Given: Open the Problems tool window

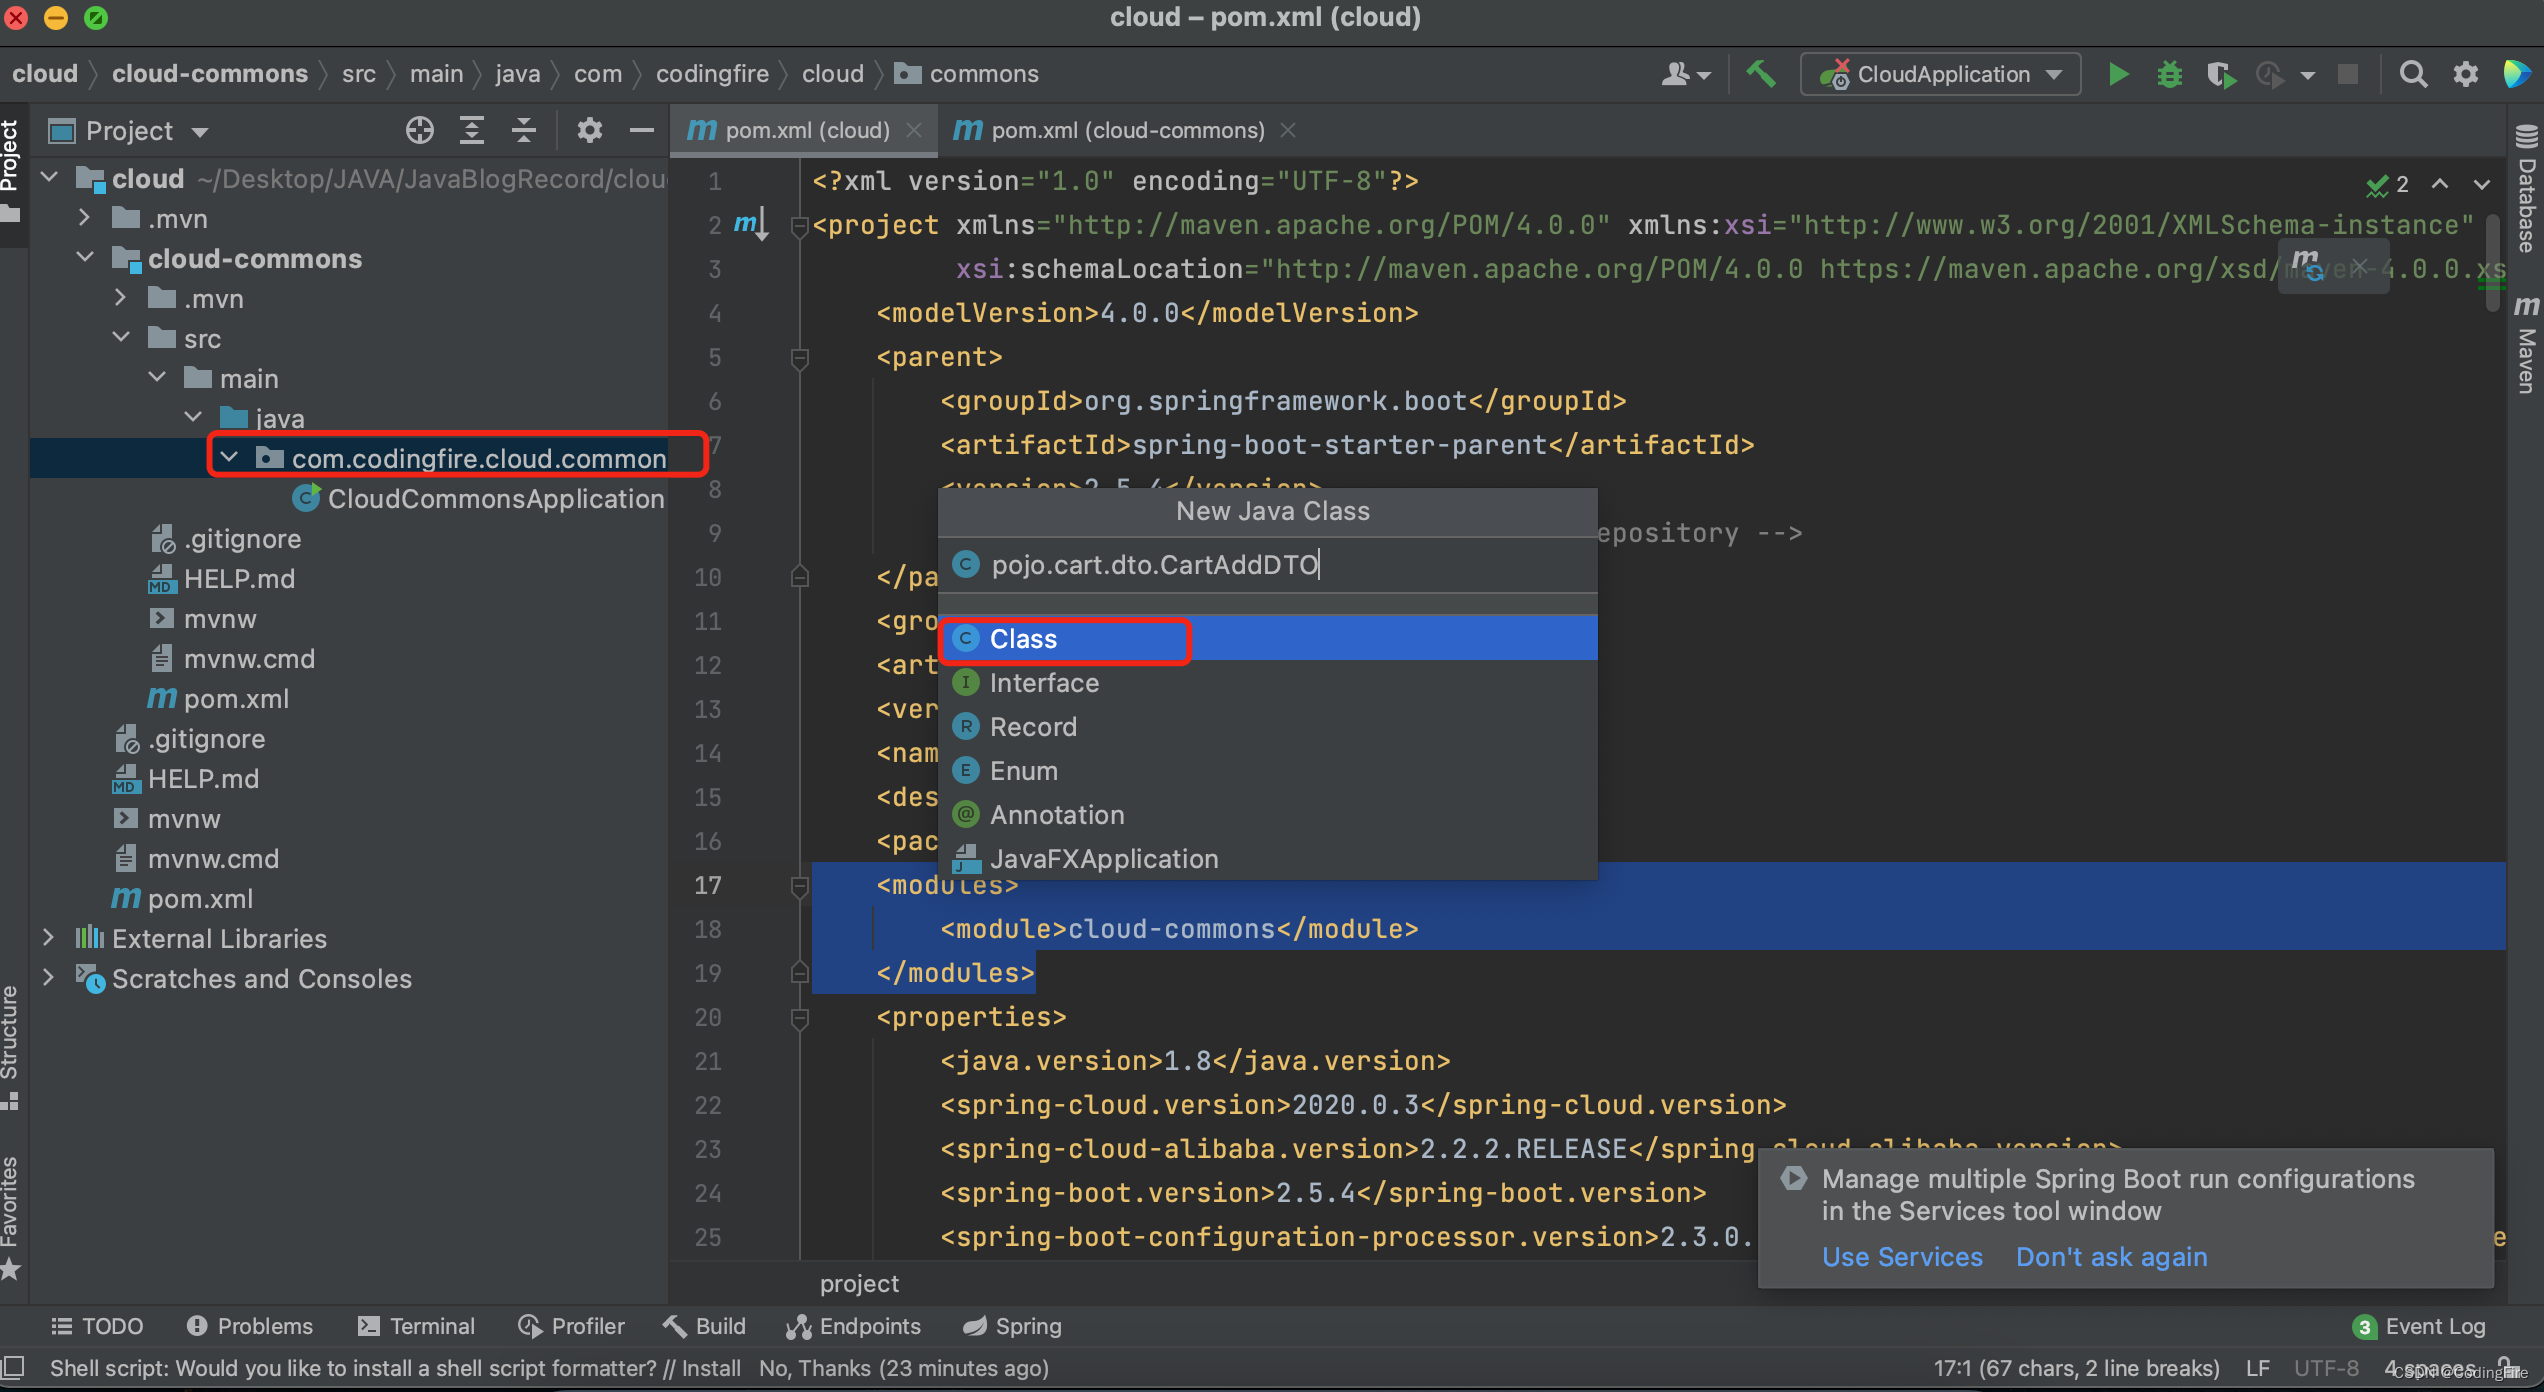Looking at the screenshot, I should click(x=250, y=1326).
